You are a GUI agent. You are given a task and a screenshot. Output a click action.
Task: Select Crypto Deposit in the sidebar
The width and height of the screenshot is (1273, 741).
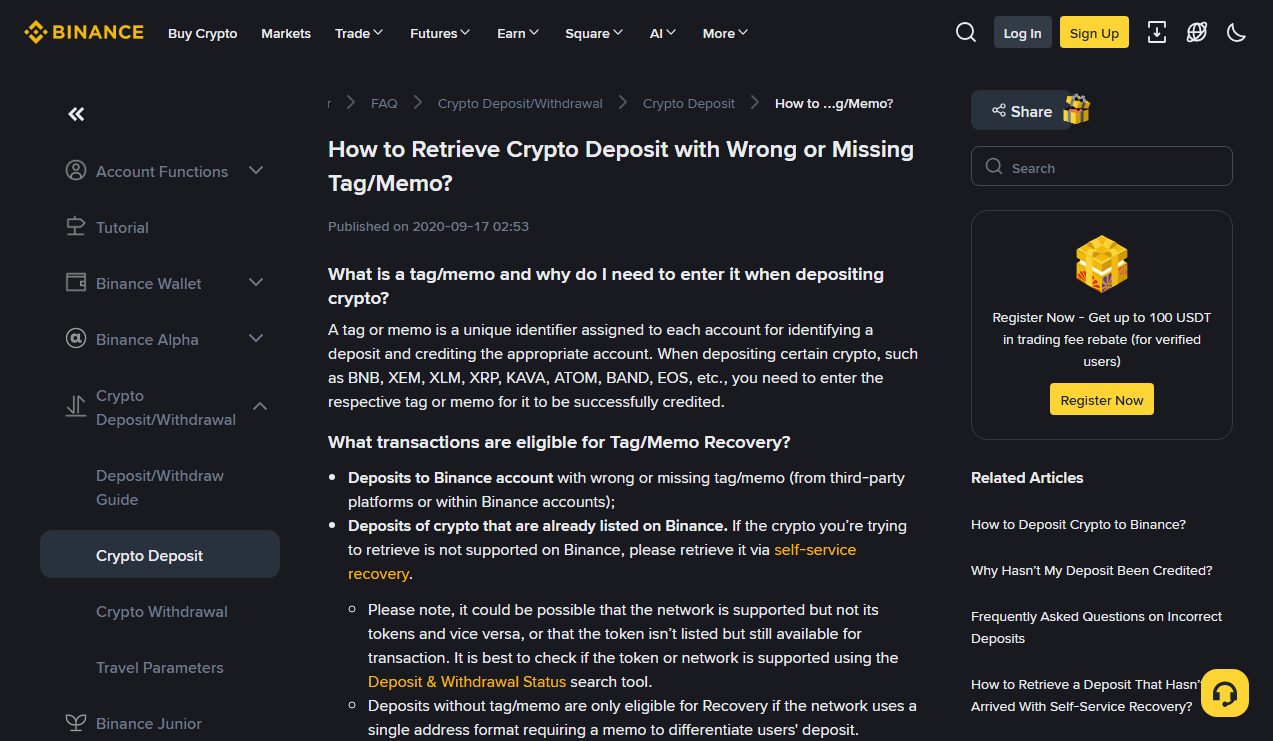160,555
